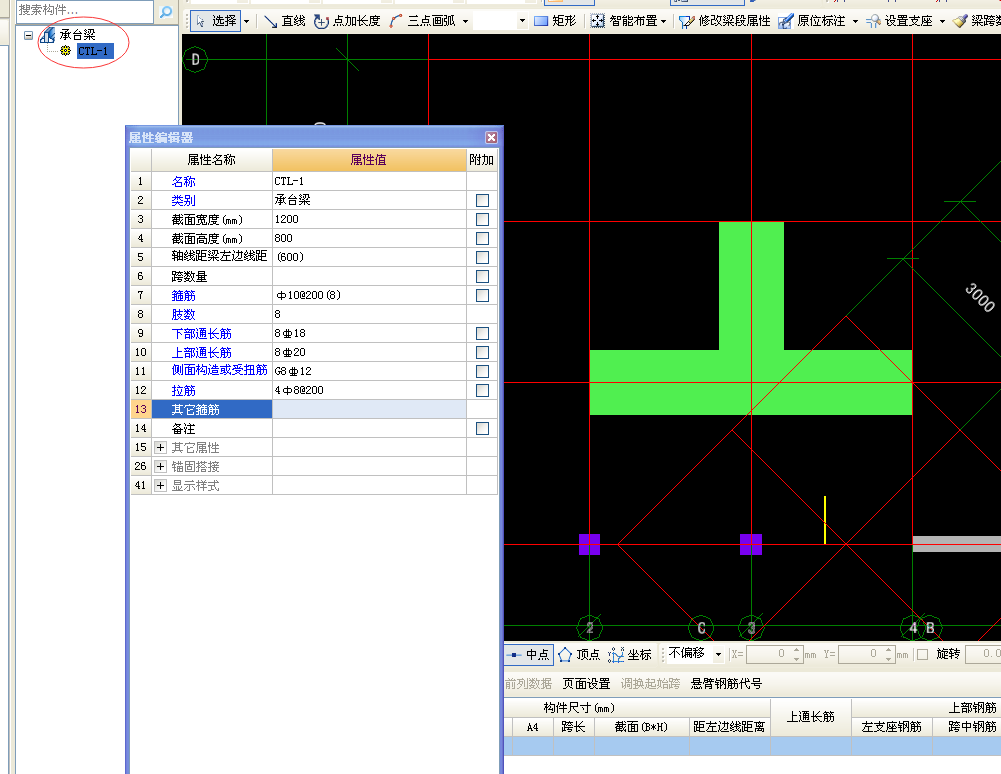The width and height of the screenshot is (1001, 774).
Task: Click the 设置支座 tool
Action: [899, 21]
